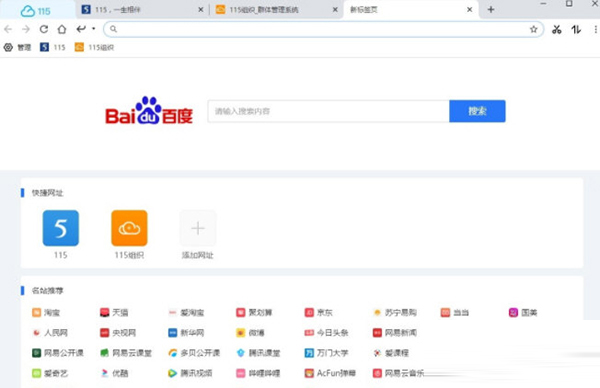600x388 pixels.
Task: Switch to the '115组织' group management tab
Action: [277, 10]
